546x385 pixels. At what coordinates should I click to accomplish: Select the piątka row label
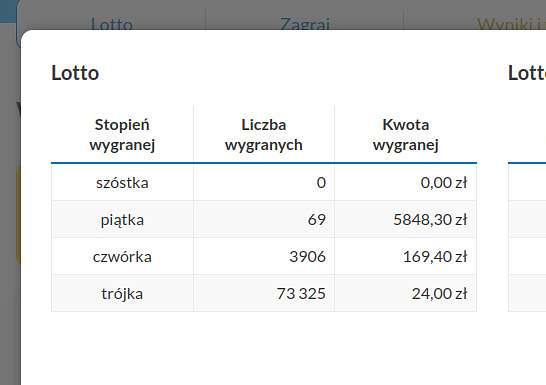[122, 220]
